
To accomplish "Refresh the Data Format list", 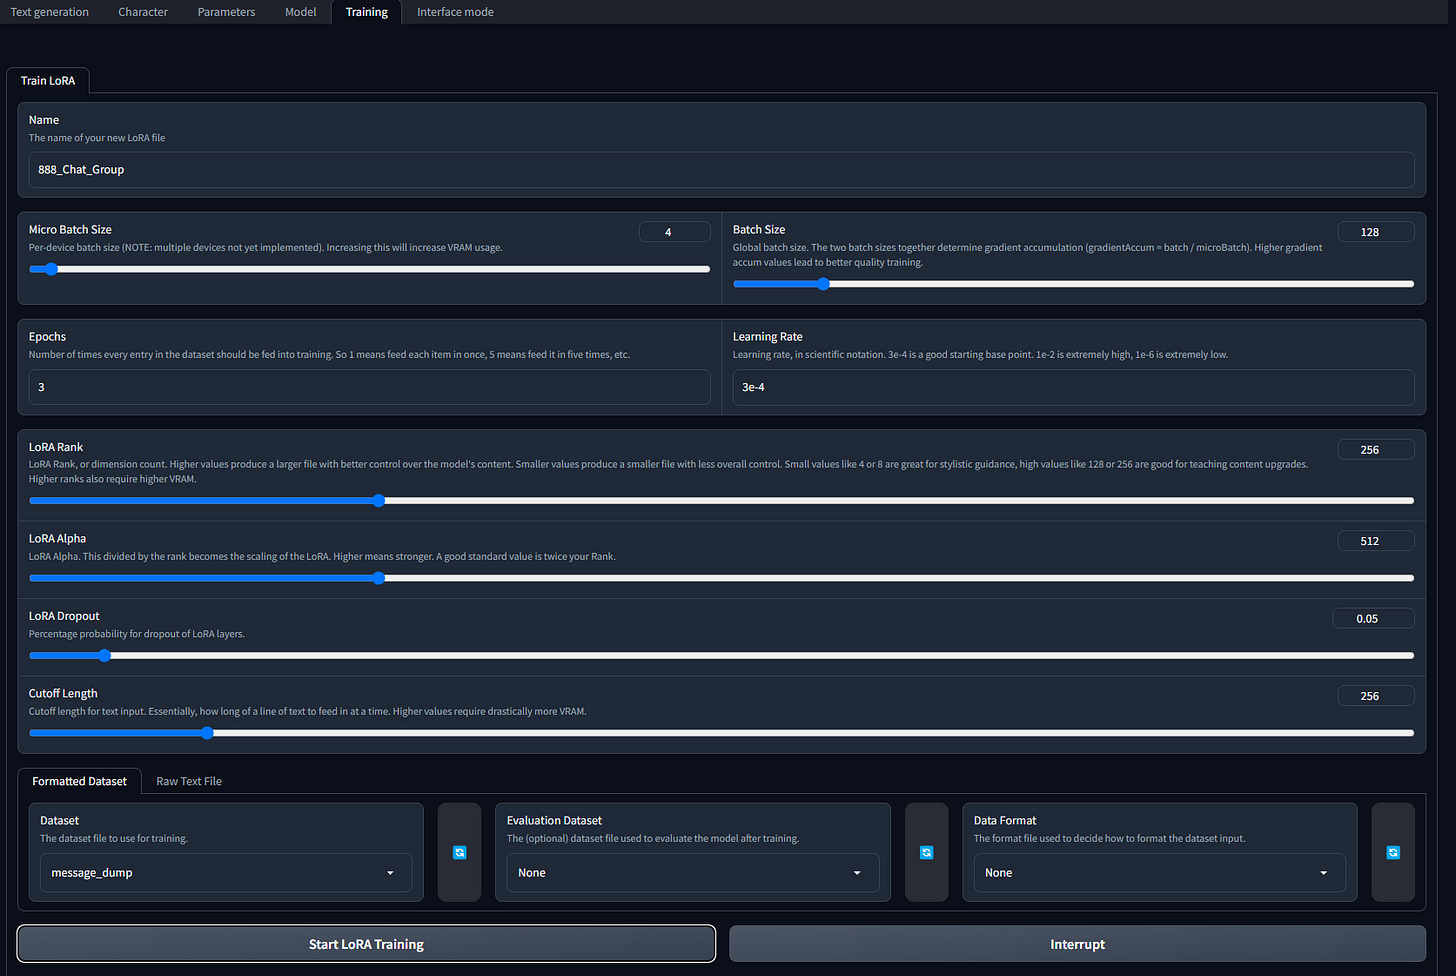I will 1393,852.
